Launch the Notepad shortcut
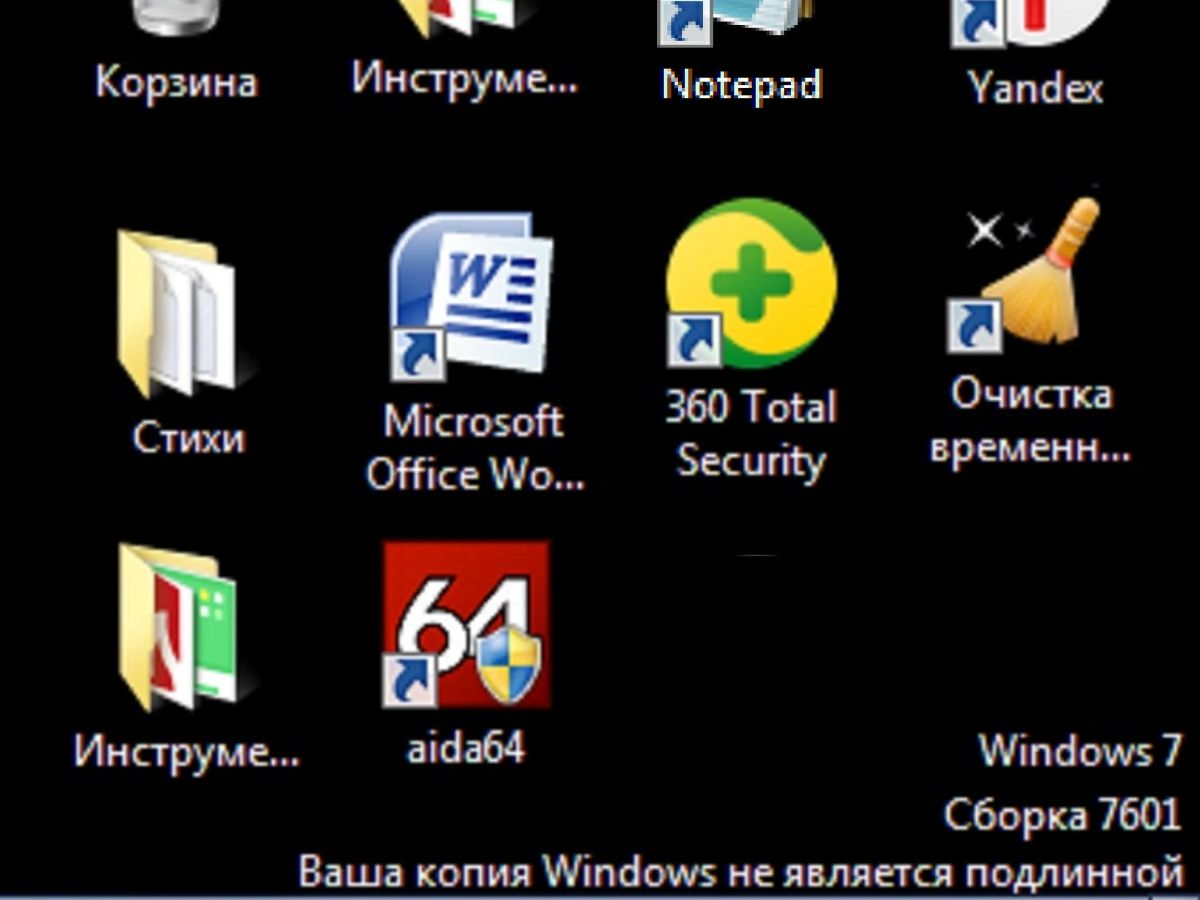Image resolution: width=1200 pixels, height=900 pixels. pos(740,22)
